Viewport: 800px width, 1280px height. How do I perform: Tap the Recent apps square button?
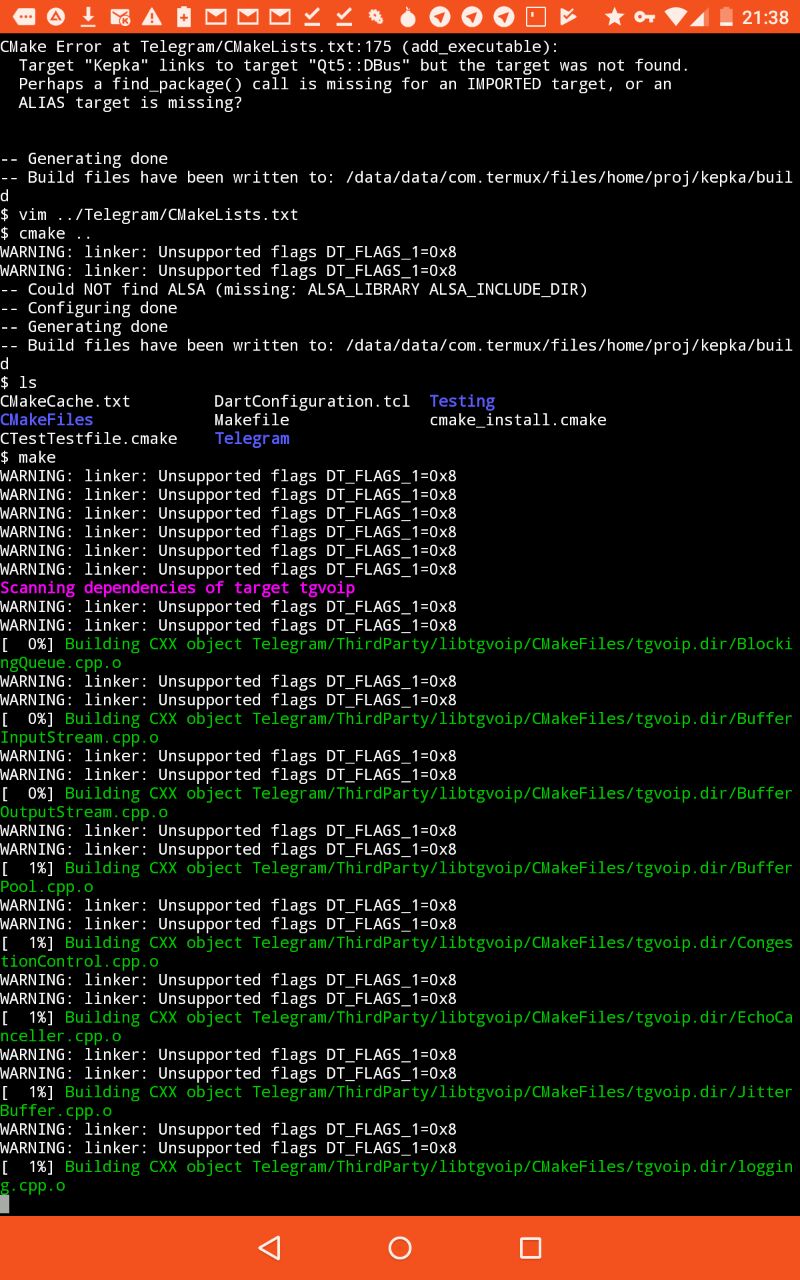(x=531, y=1247)
